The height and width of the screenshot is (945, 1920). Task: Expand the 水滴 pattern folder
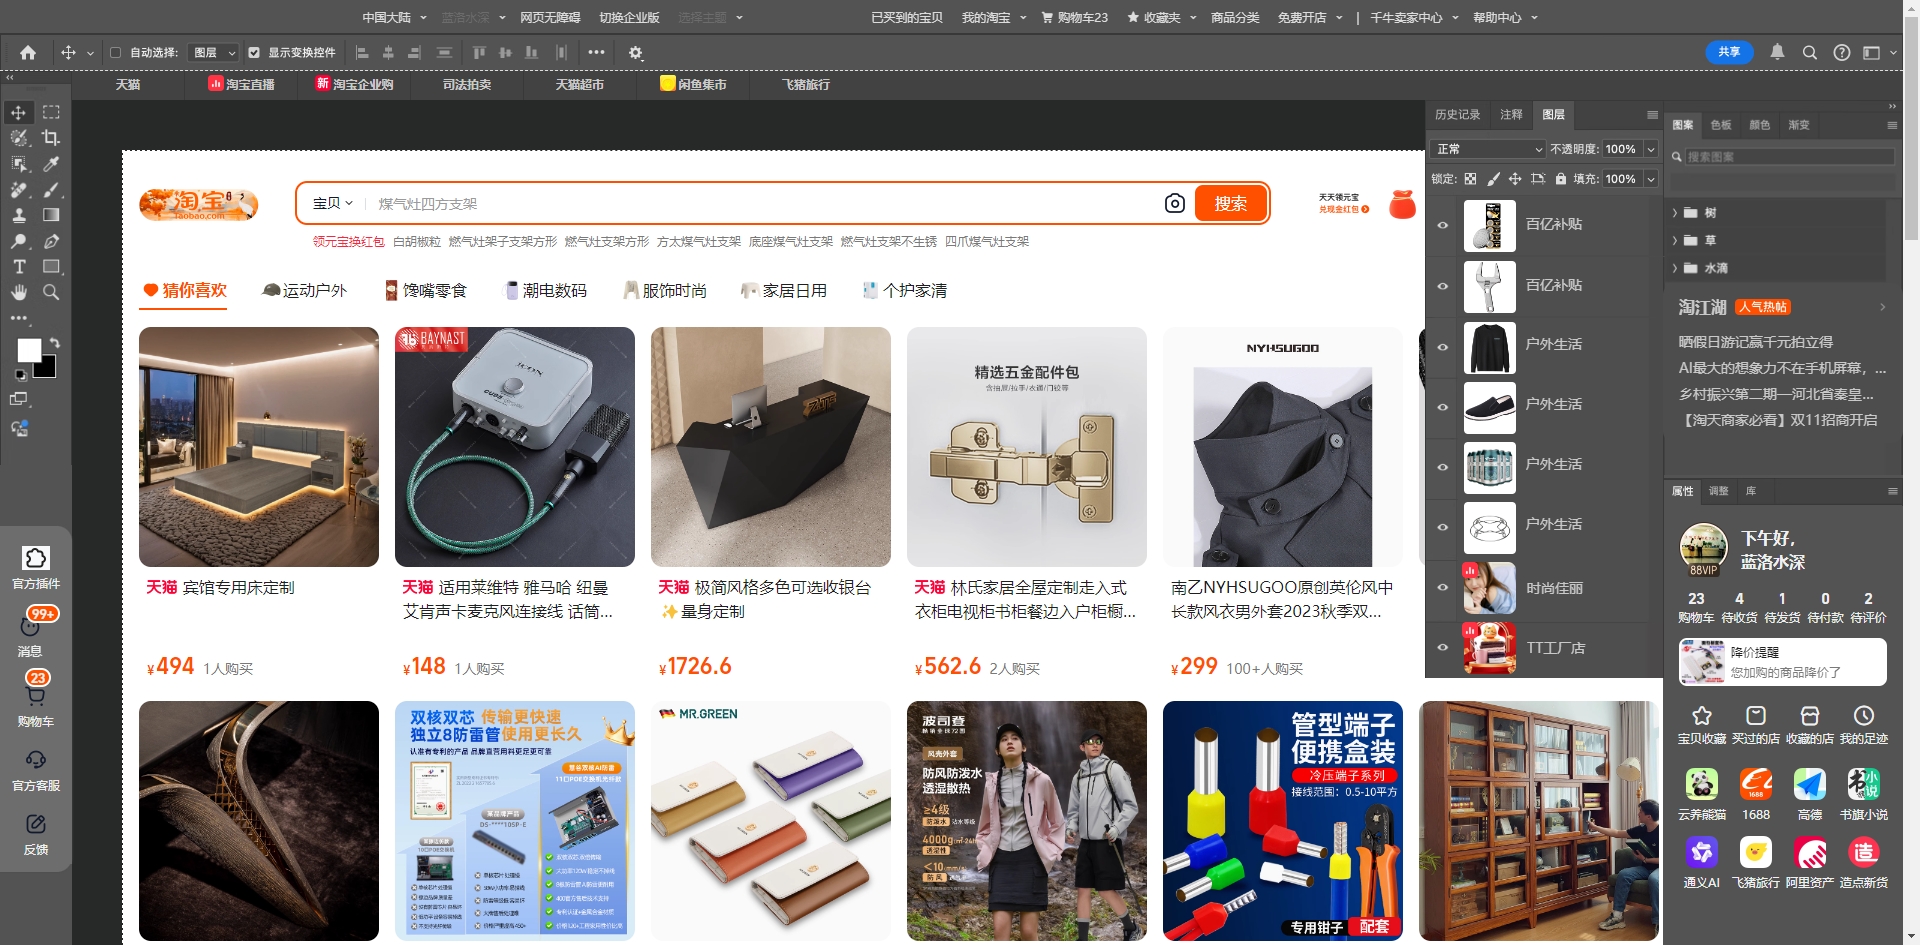click(1675, 269)
